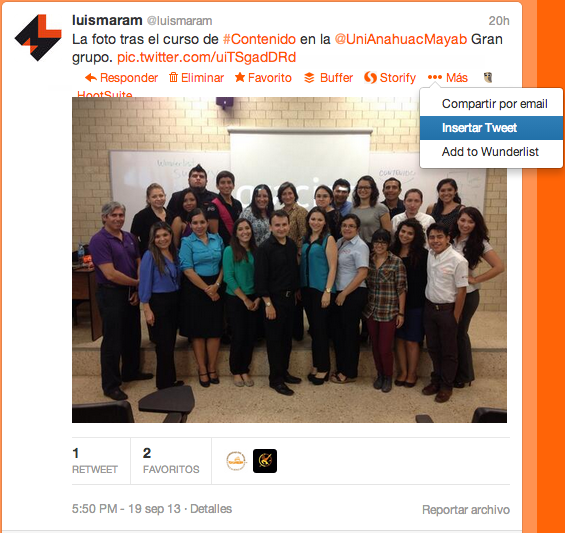Select Add to Wunderlist option
This screenshot has height=533, width=565.
491,152
